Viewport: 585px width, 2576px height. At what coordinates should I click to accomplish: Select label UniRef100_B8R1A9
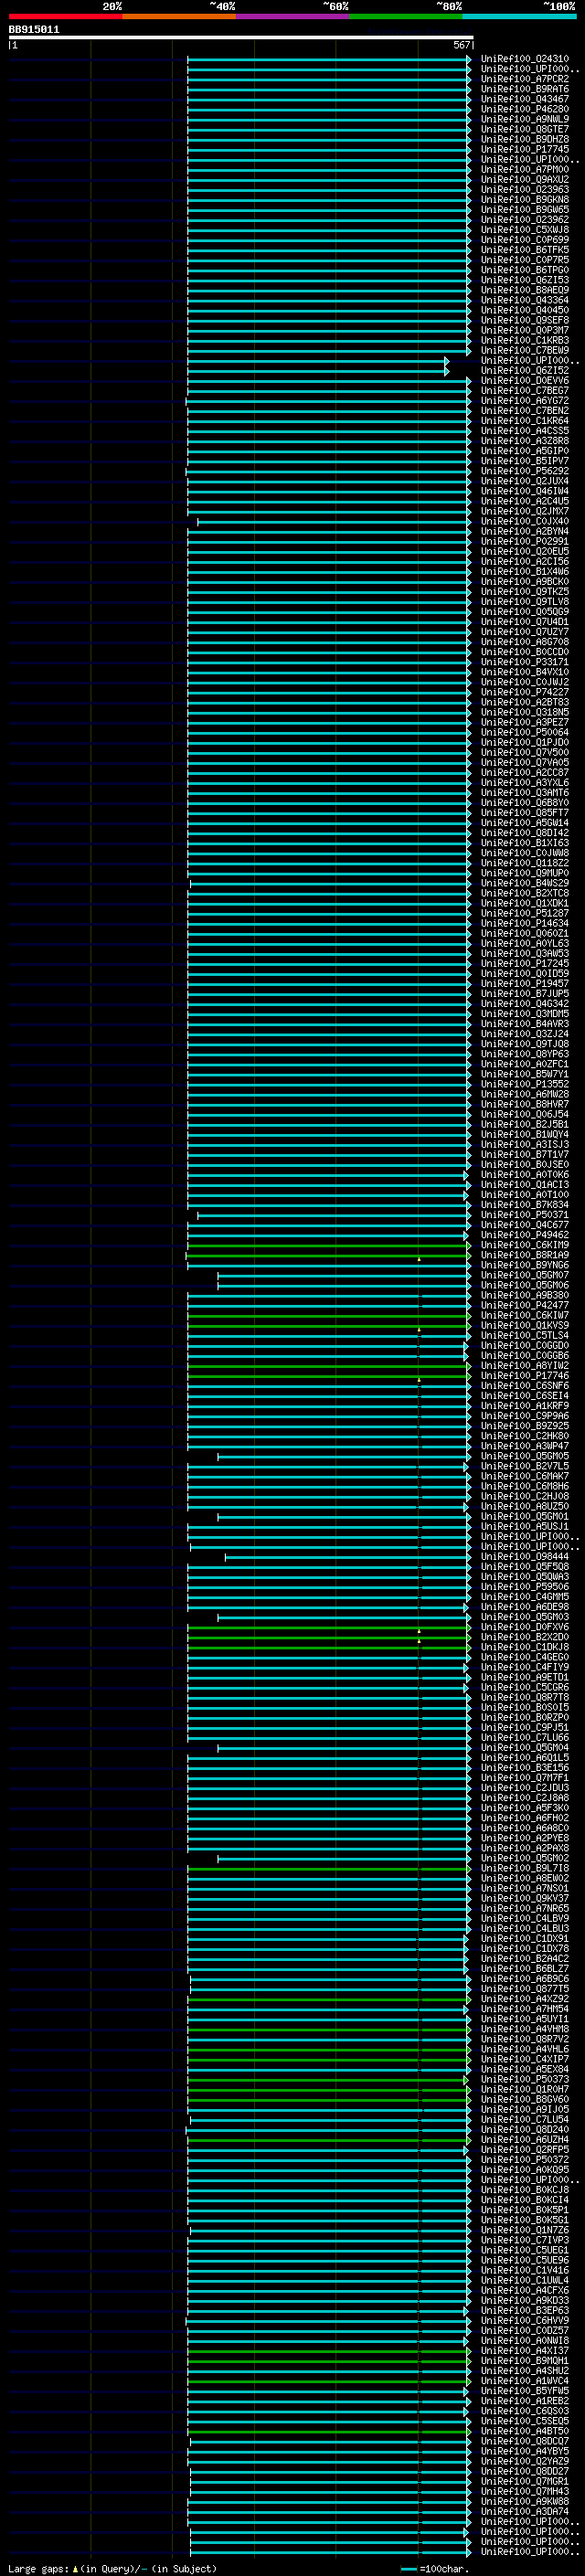525,1255
